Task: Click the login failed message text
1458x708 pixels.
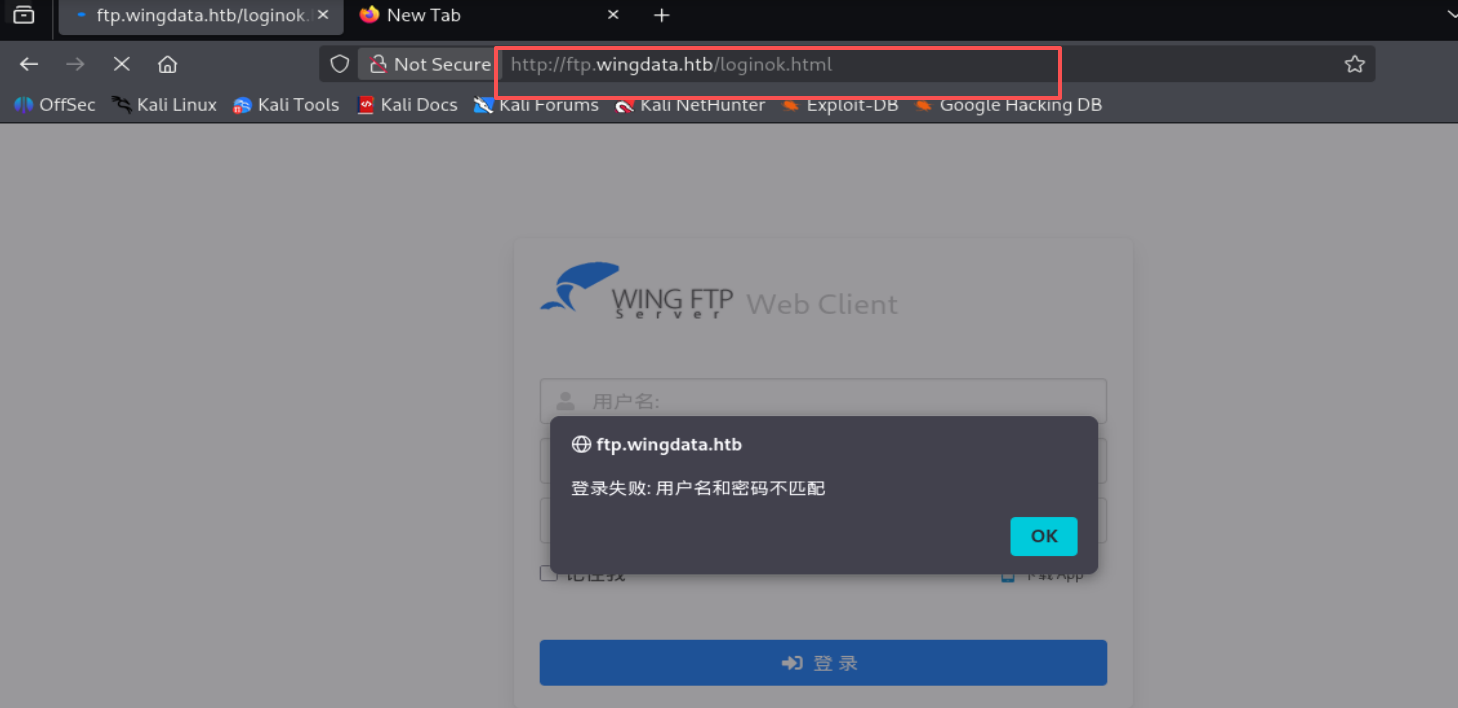Action: click(698, 489)
